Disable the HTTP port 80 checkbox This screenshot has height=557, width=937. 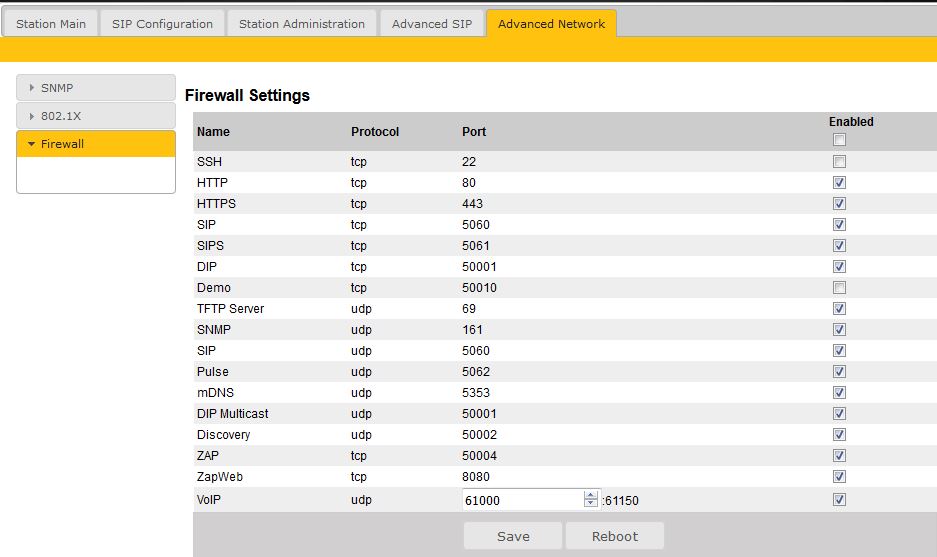click(x=839, y=183)
